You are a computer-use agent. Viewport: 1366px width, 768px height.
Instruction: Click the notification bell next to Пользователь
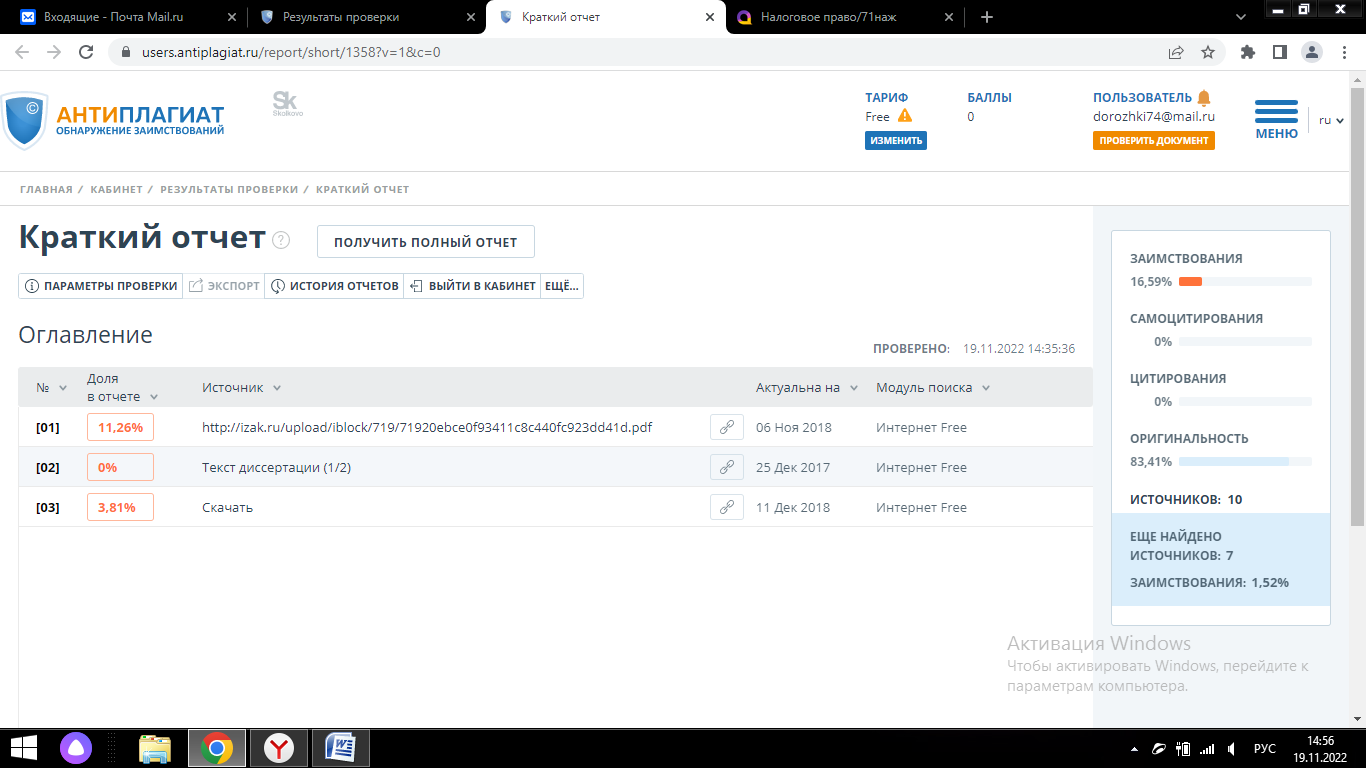pyautogui.click(x=1204, y=97)
